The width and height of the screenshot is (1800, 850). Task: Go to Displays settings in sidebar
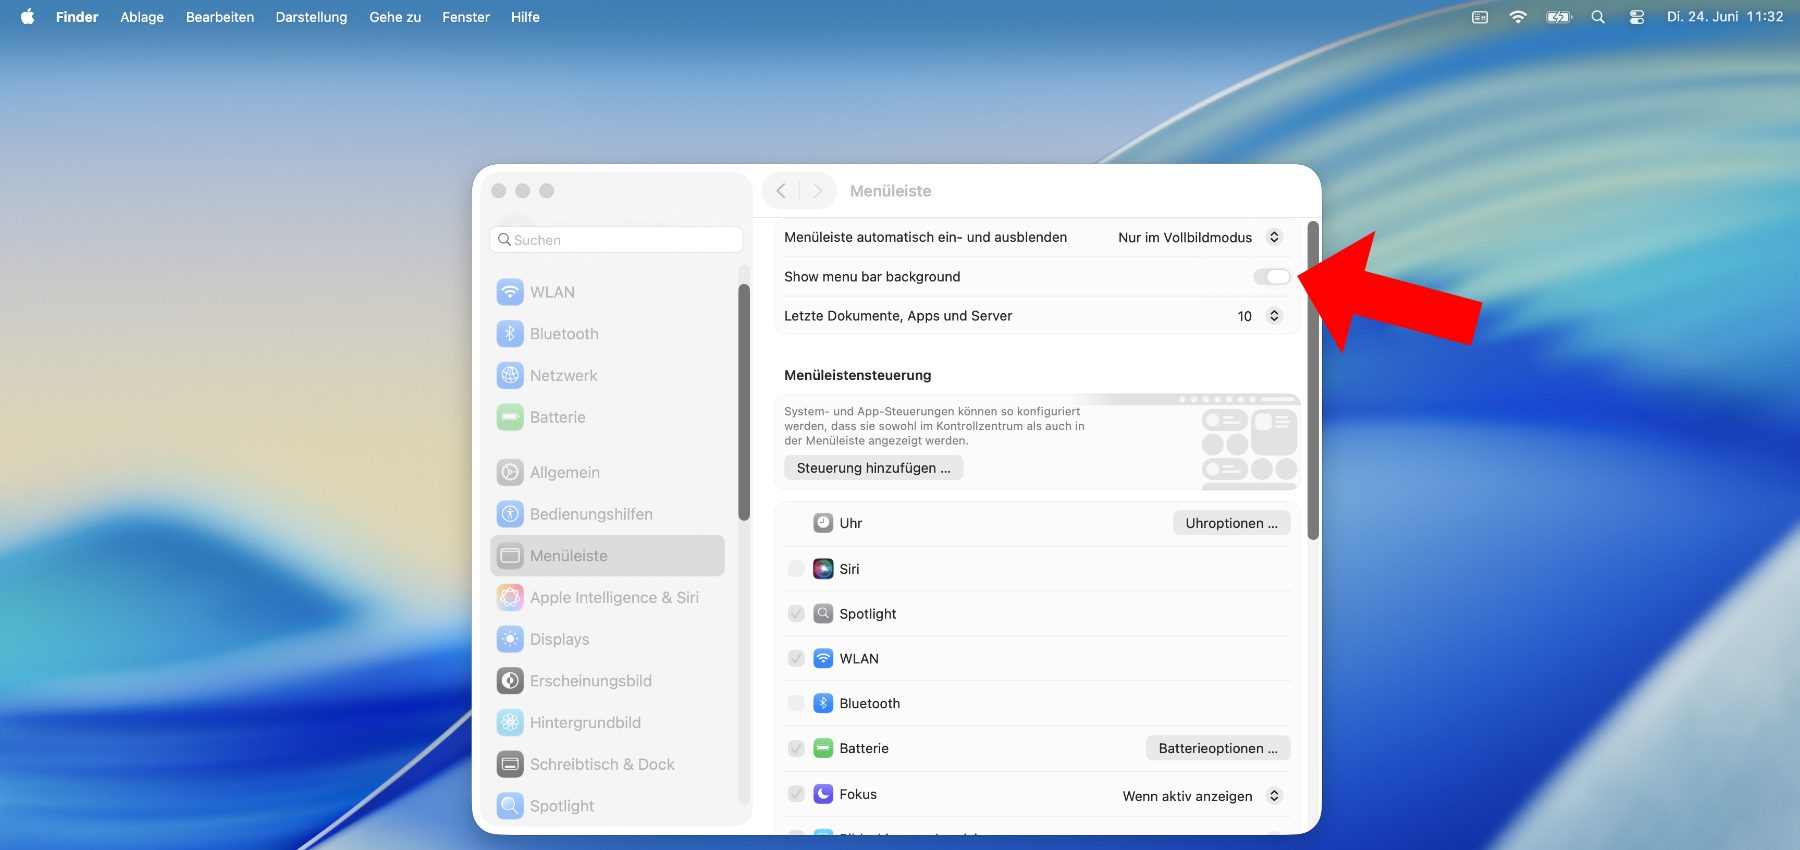559,639
